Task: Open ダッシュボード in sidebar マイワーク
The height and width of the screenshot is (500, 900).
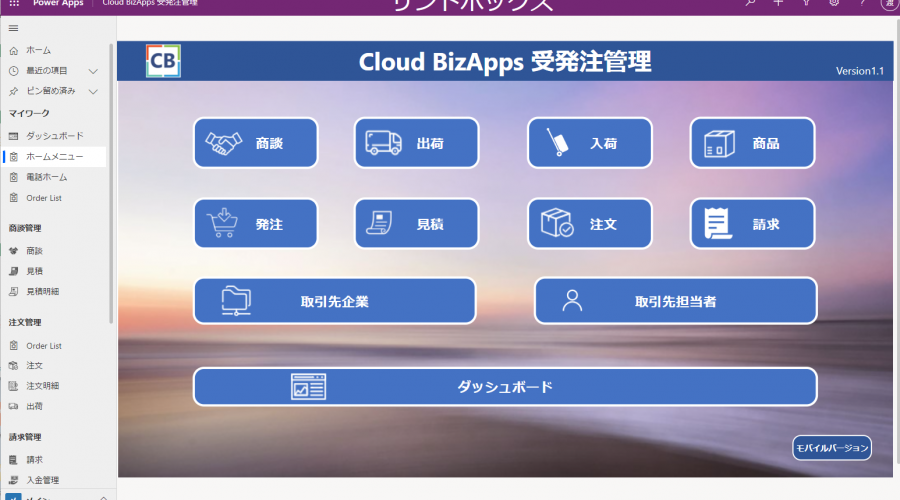Action: click(55, 136)
